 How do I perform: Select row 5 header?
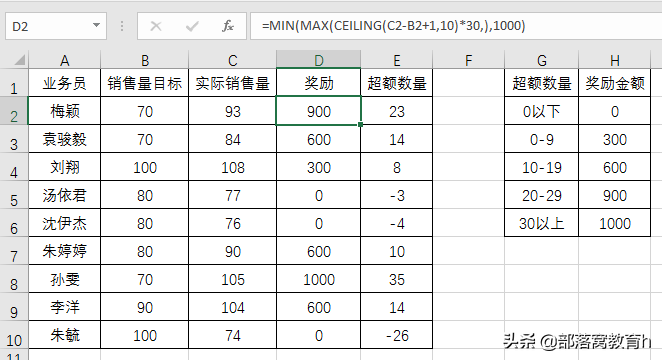pos(14,195)
